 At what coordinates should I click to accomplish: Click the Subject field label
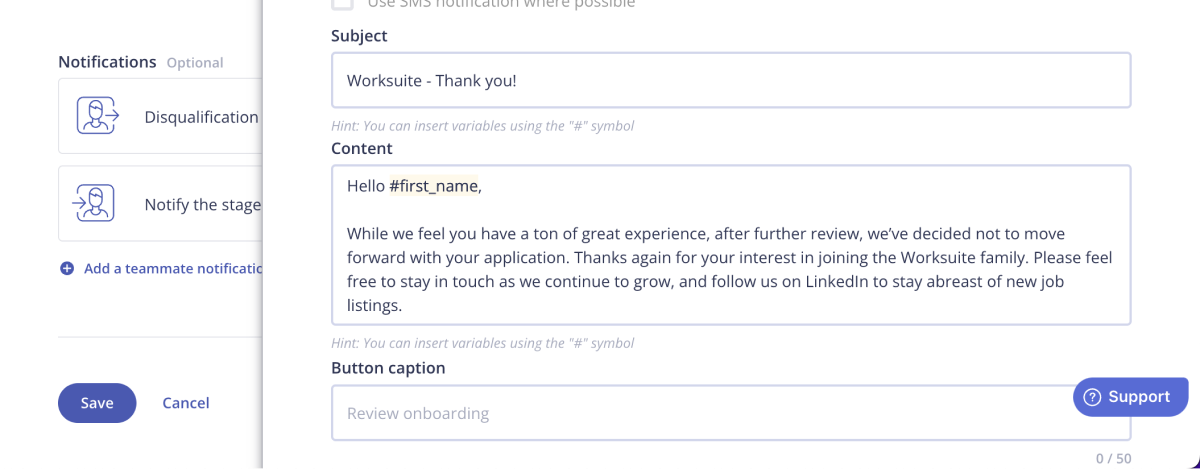[x=359, y=36]
